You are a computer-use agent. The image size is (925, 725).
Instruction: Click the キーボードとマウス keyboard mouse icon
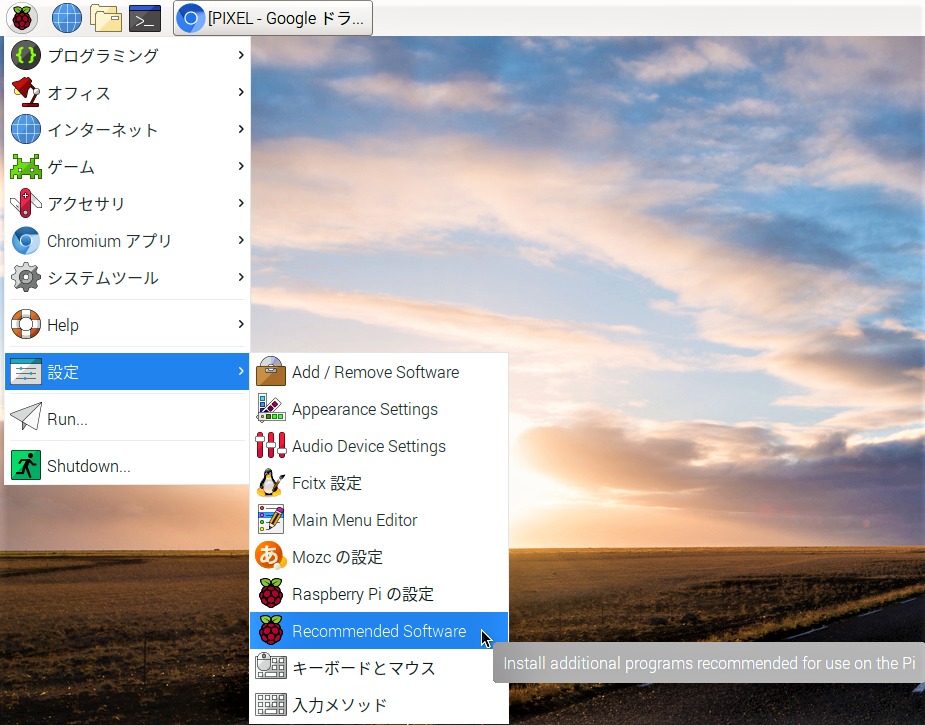(x=271, y=667)
